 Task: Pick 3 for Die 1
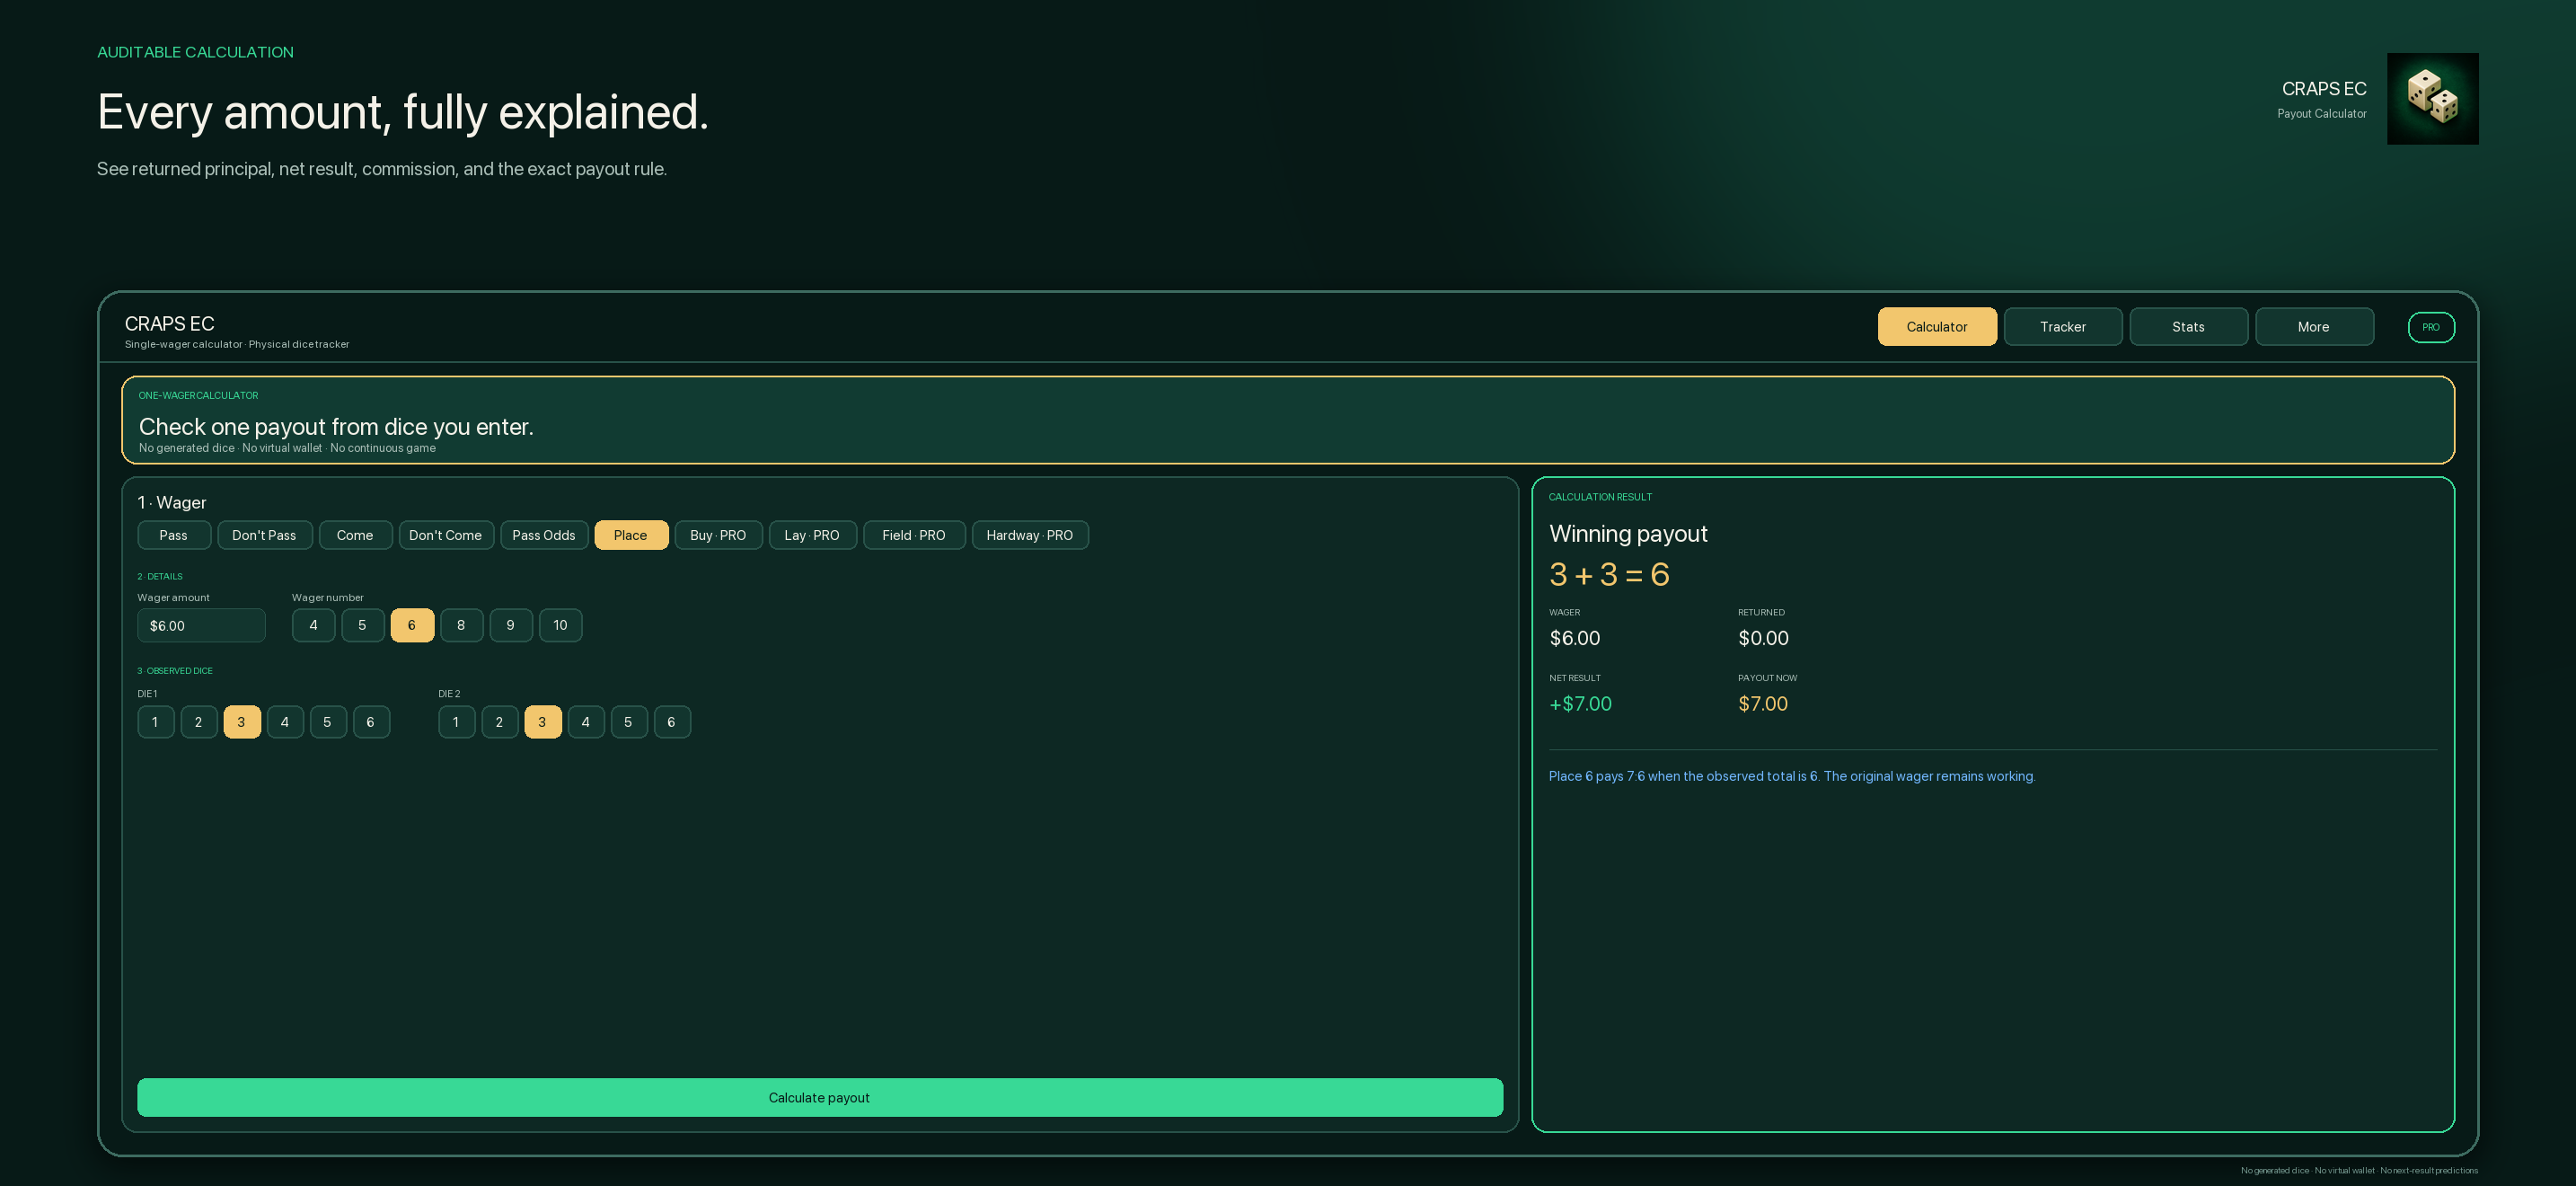[x=242, y=722]
